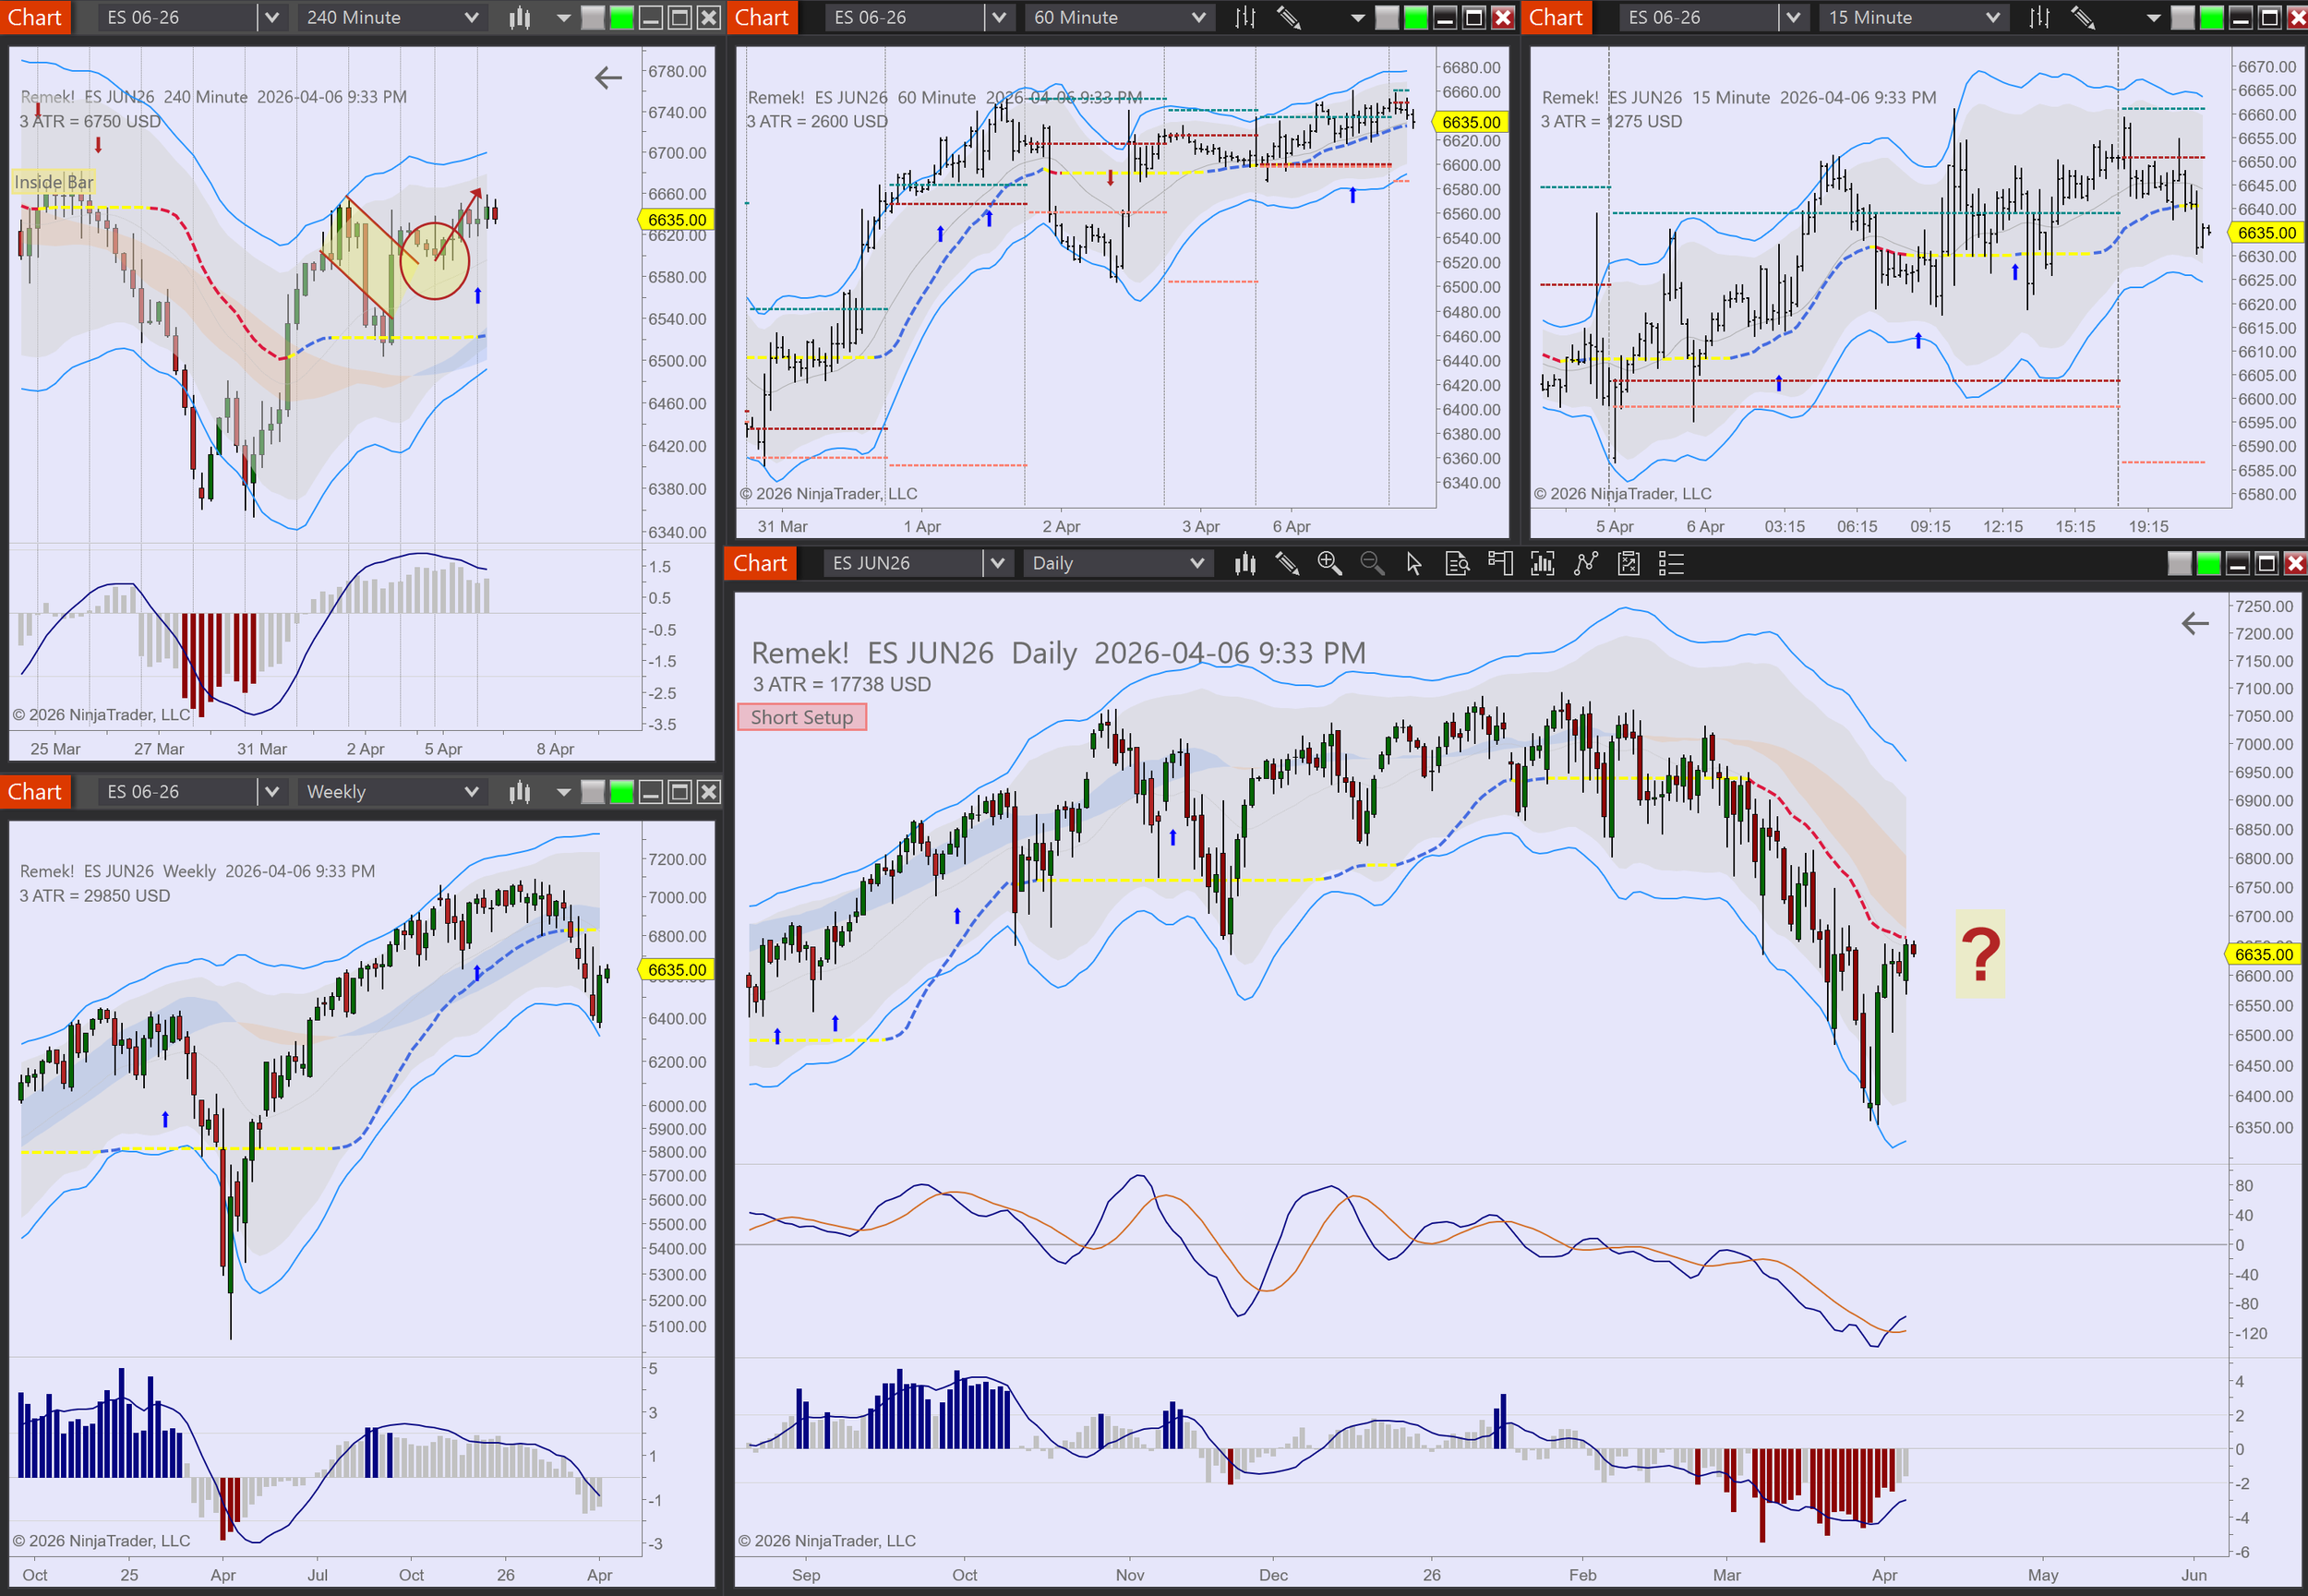
Task: Open ES JUN26 instrument dropdown arrow
Action: [x=996, y=564]
